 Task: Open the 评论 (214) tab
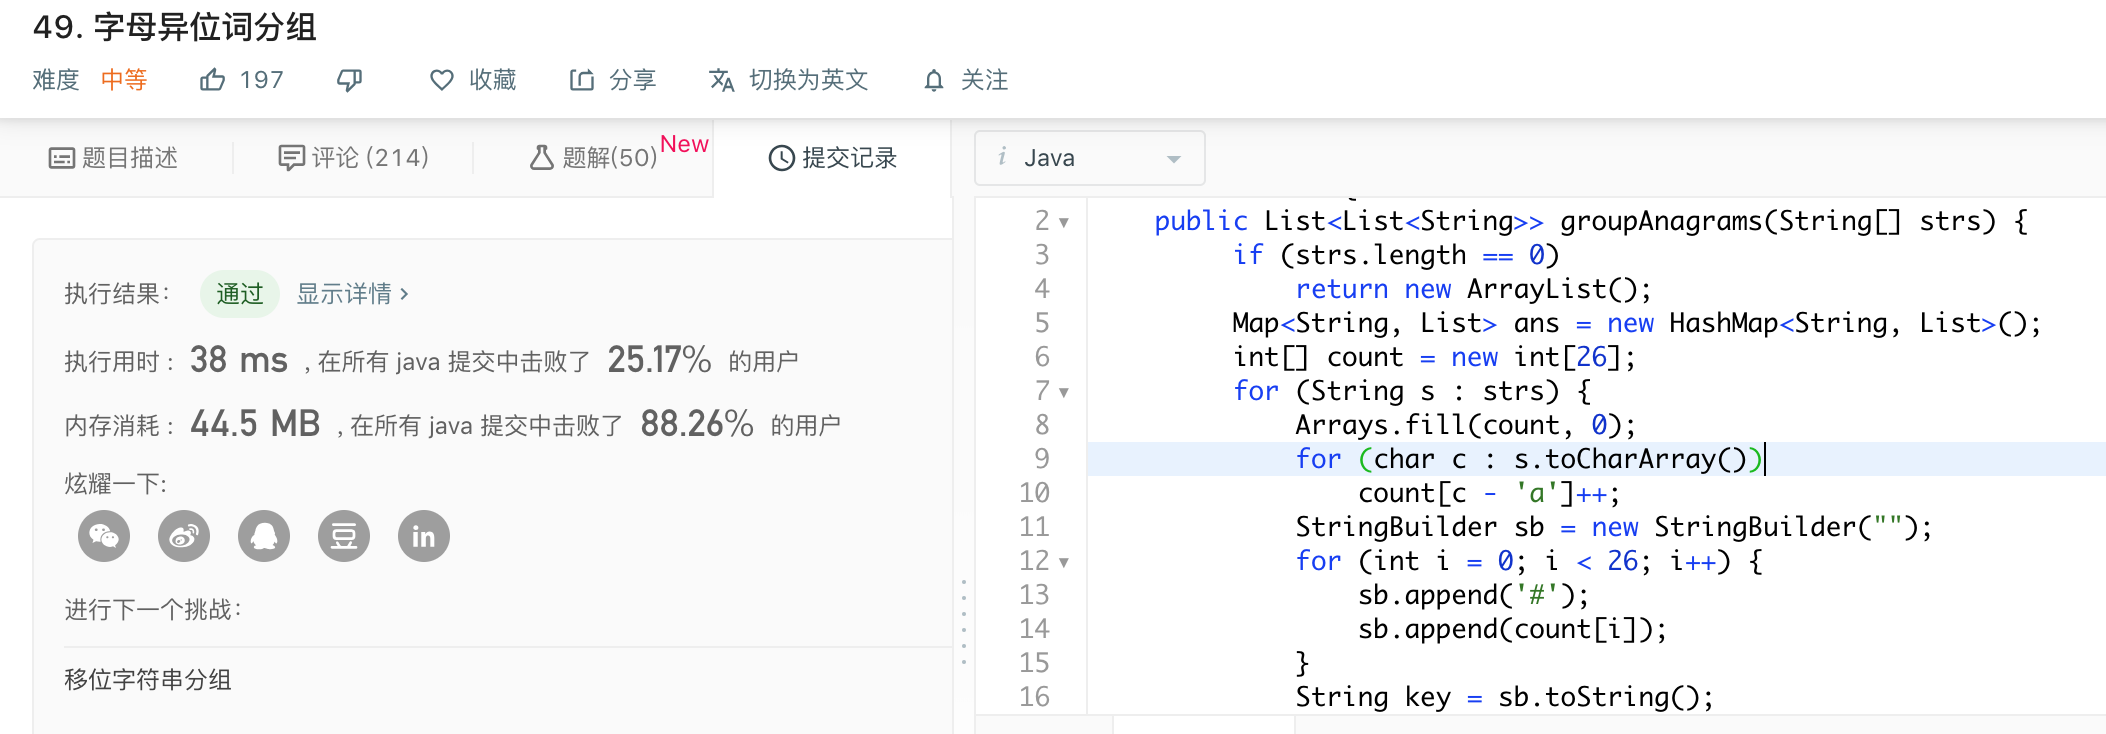(353, 158)
